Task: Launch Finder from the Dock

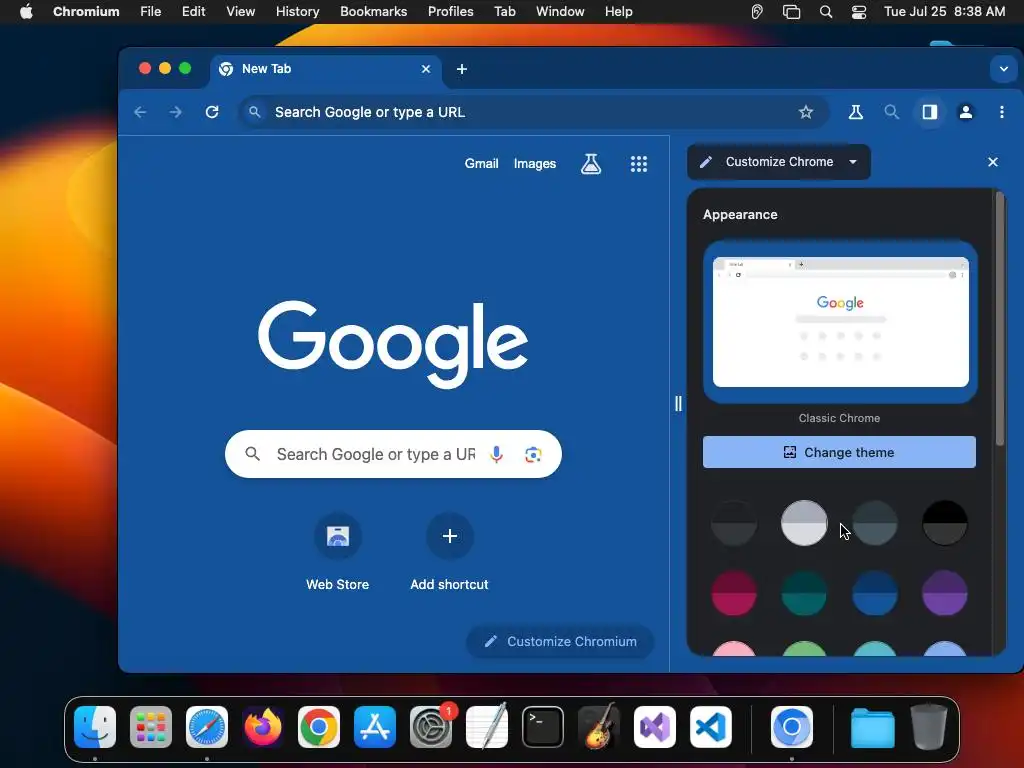Action: pos(95,727)
